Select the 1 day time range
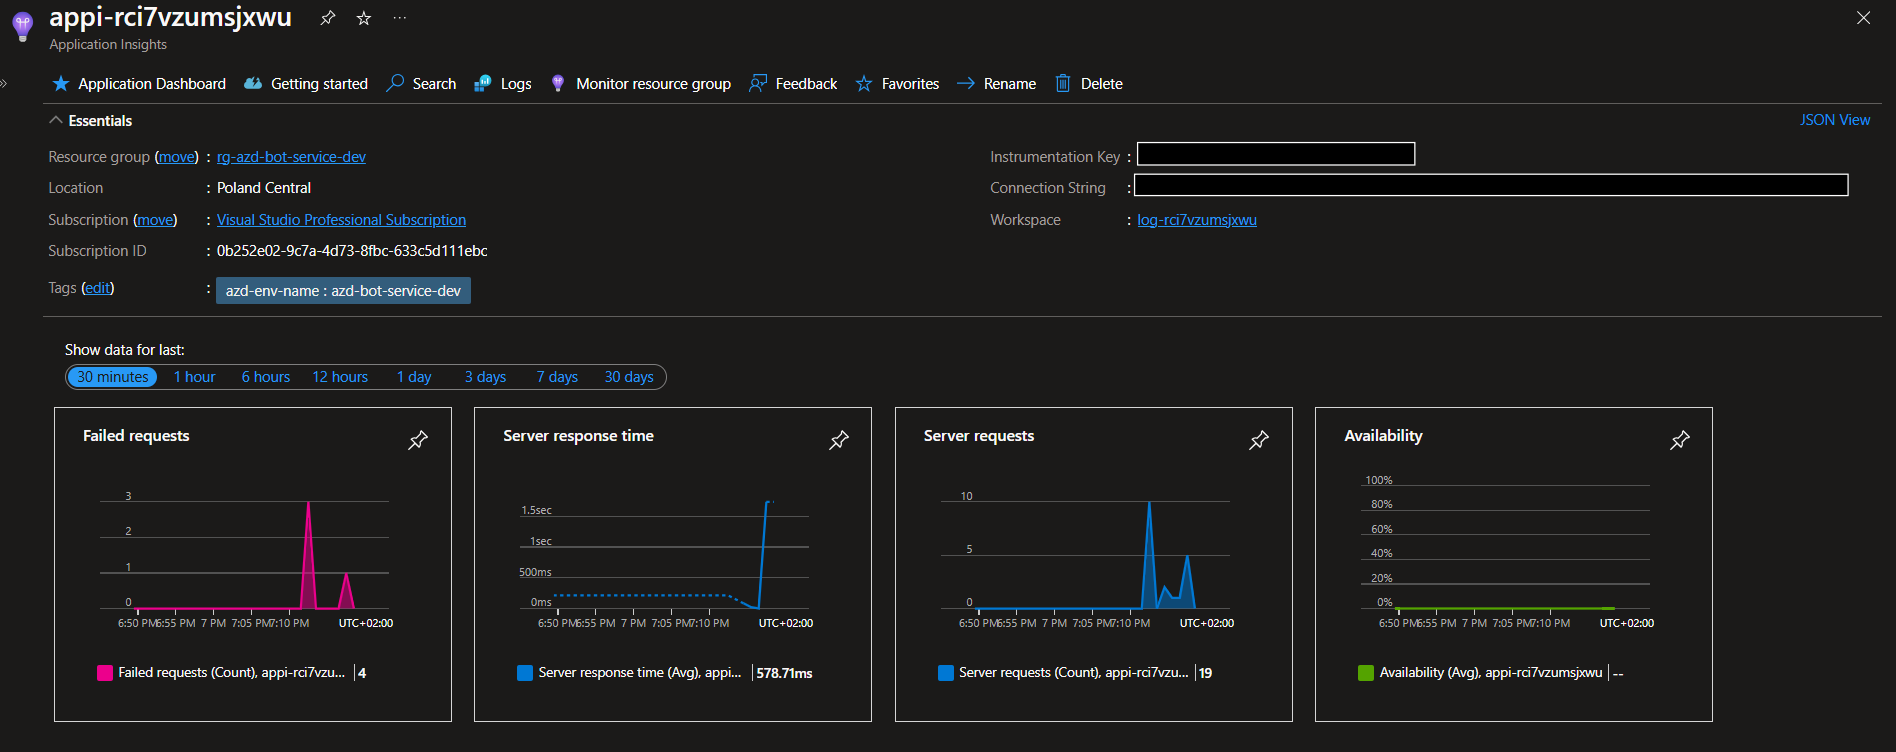The width and height of the screenshot is (1896, 752). (414, 377)
